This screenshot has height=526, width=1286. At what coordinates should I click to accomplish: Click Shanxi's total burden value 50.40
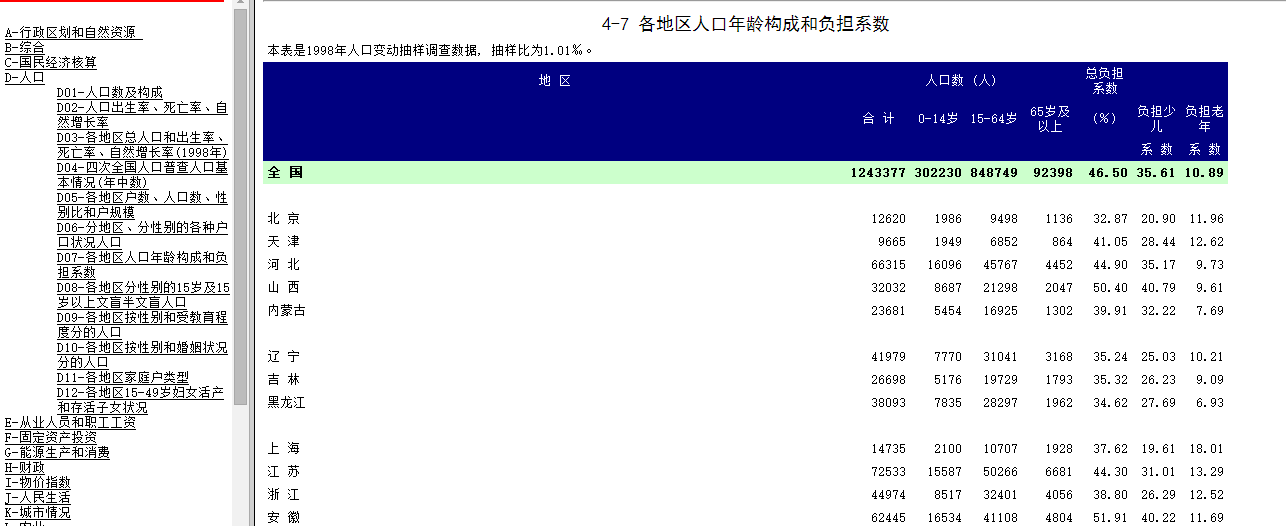[1110, 289]
